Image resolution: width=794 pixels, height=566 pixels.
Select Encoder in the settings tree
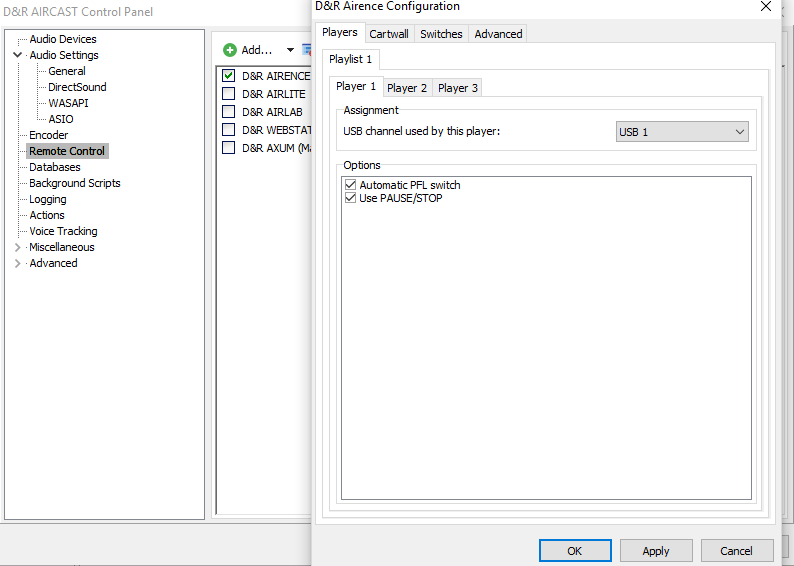[48, 135]
